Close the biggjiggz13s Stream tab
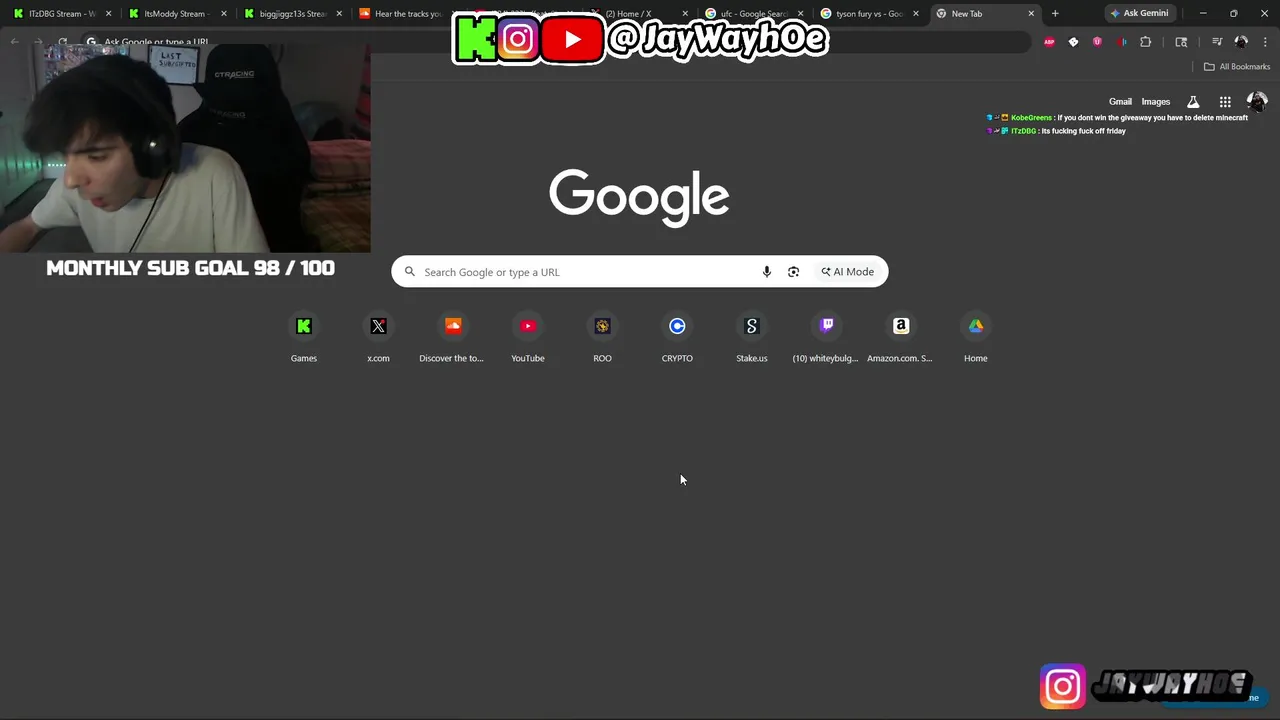Viewport: 1280px width, 720px height. pyautogui.click(x=340, y=14)
